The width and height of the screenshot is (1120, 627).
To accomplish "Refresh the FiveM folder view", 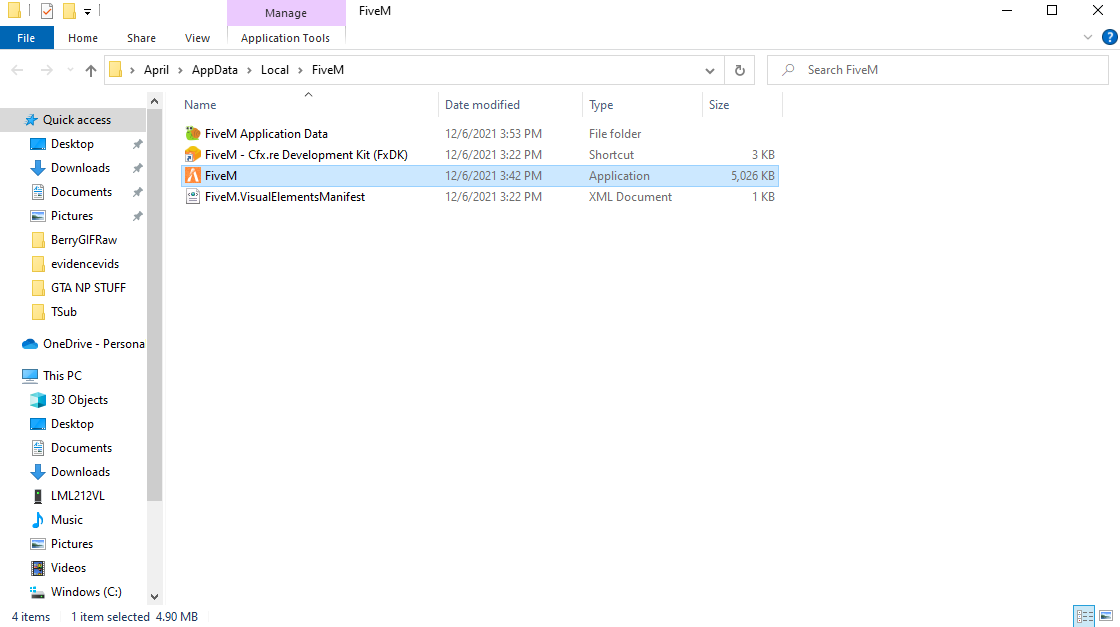I will [x=740, y=70].
